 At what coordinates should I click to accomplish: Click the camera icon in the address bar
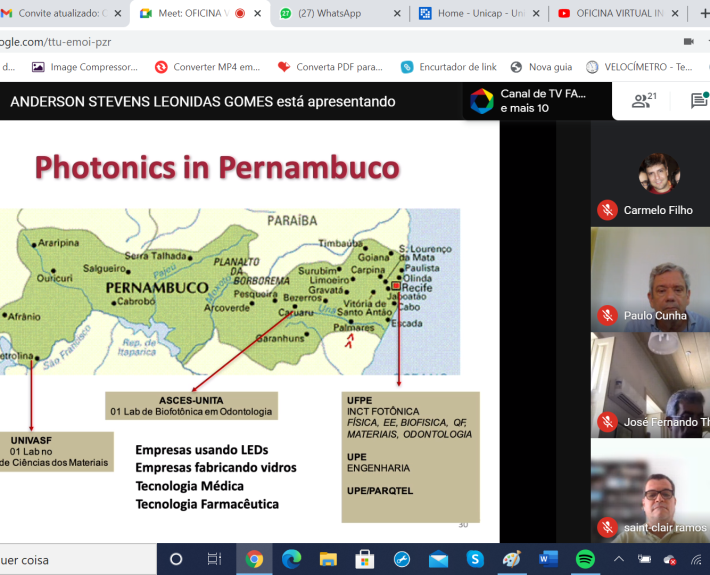687,41
